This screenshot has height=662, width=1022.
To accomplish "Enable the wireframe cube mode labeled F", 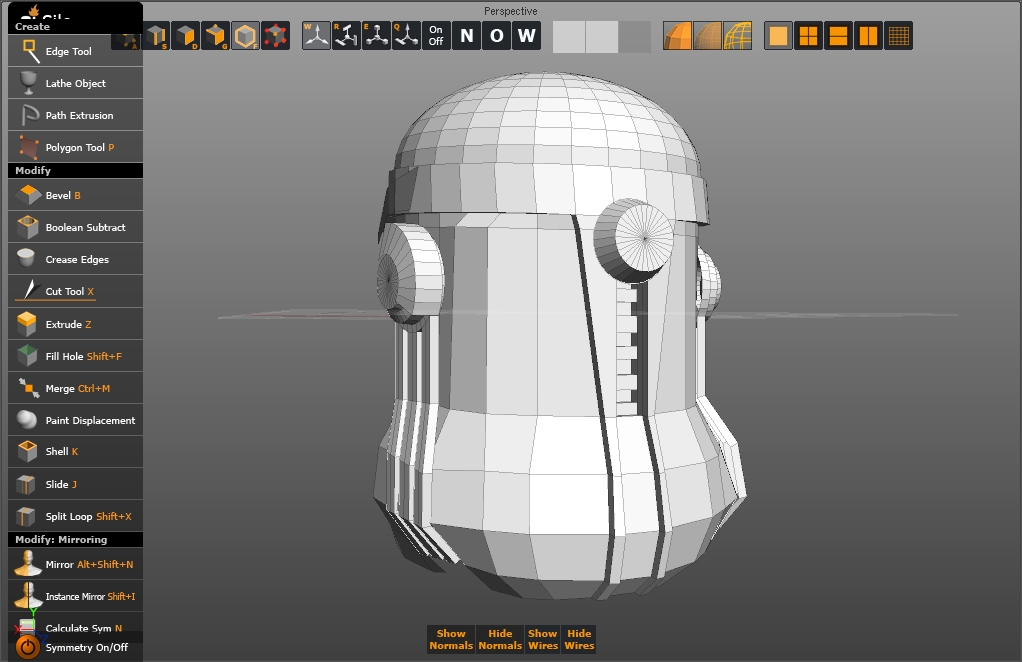I will click(x=246, y=36).
